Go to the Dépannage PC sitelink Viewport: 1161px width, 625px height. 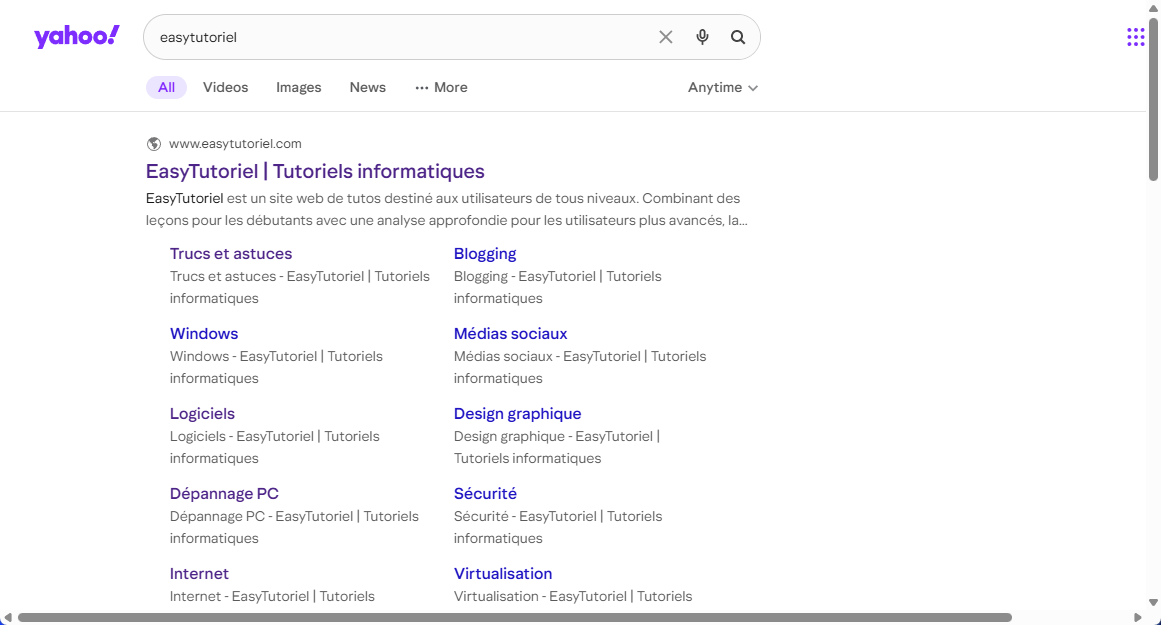click(x=224, y=494)
